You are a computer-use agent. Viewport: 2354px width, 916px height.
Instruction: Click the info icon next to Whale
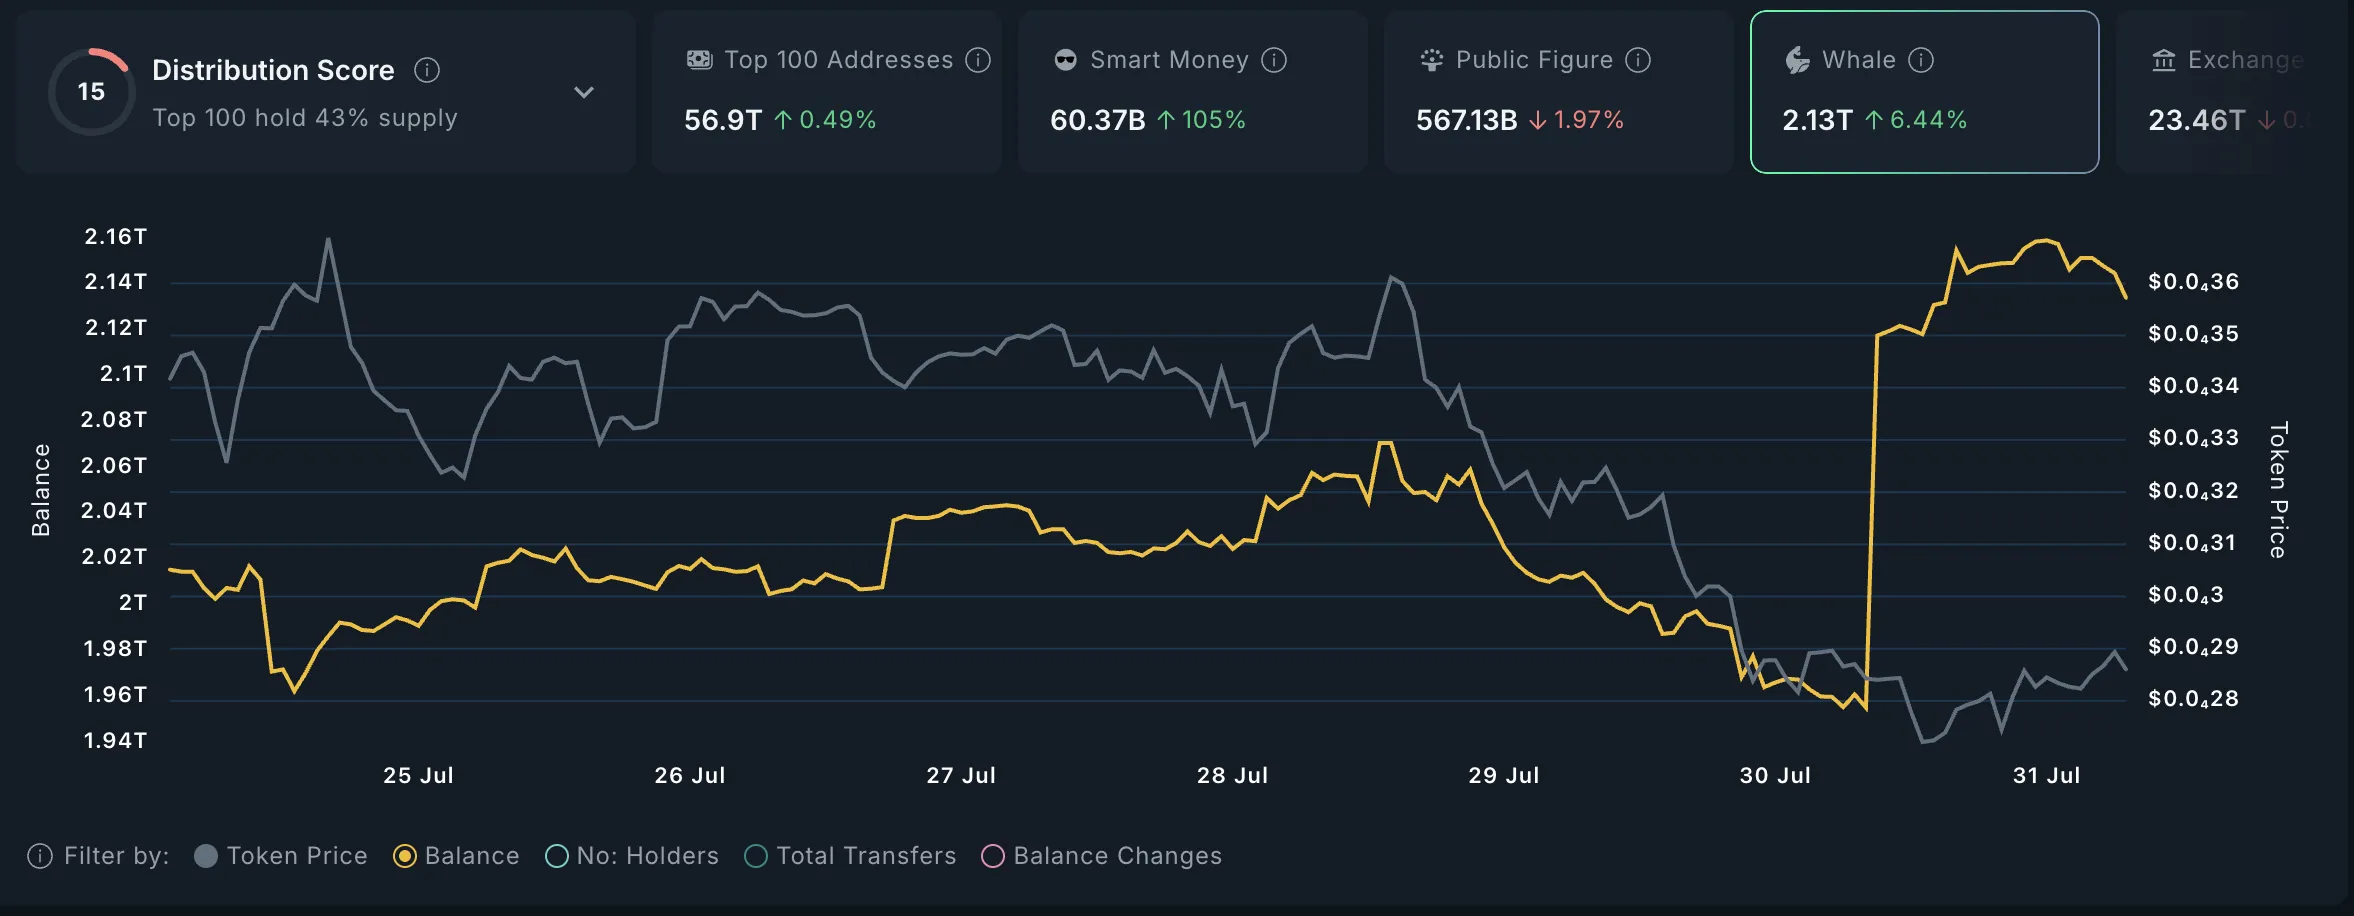click(1921, 60)
